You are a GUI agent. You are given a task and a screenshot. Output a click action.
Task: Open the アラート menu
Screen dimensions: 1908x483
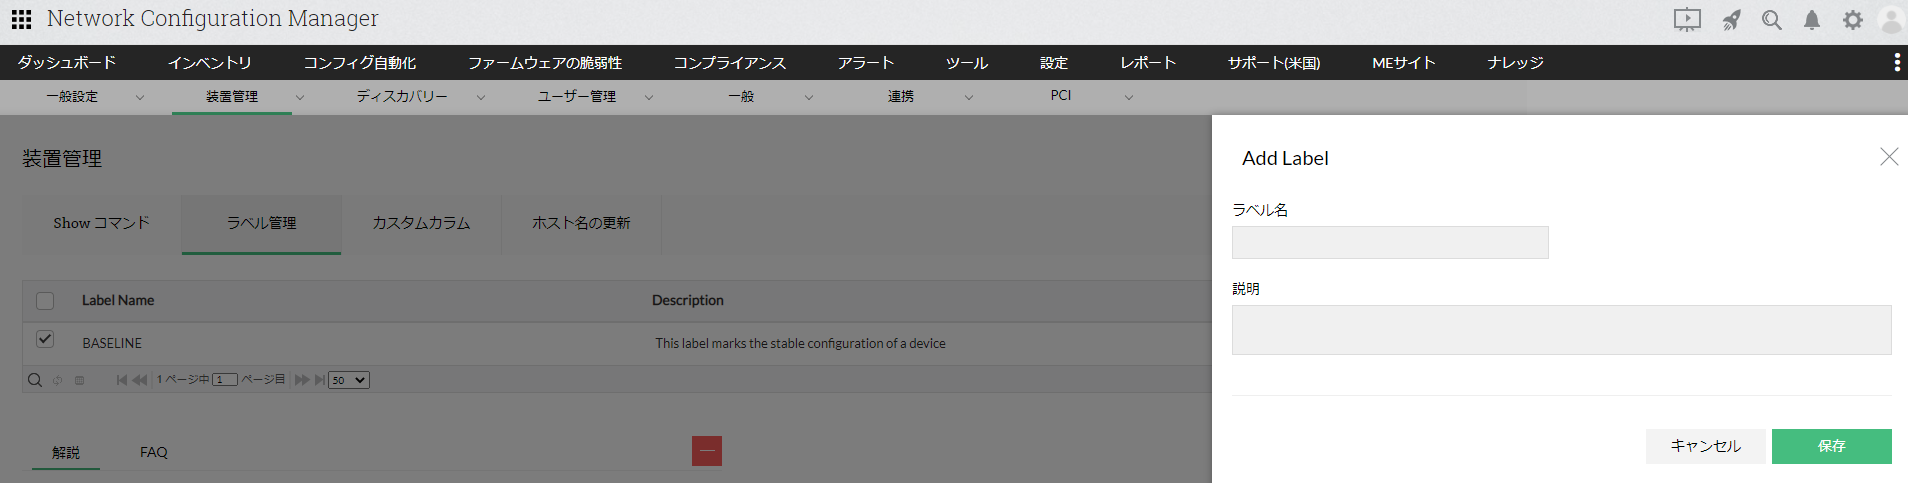point(866,63)
